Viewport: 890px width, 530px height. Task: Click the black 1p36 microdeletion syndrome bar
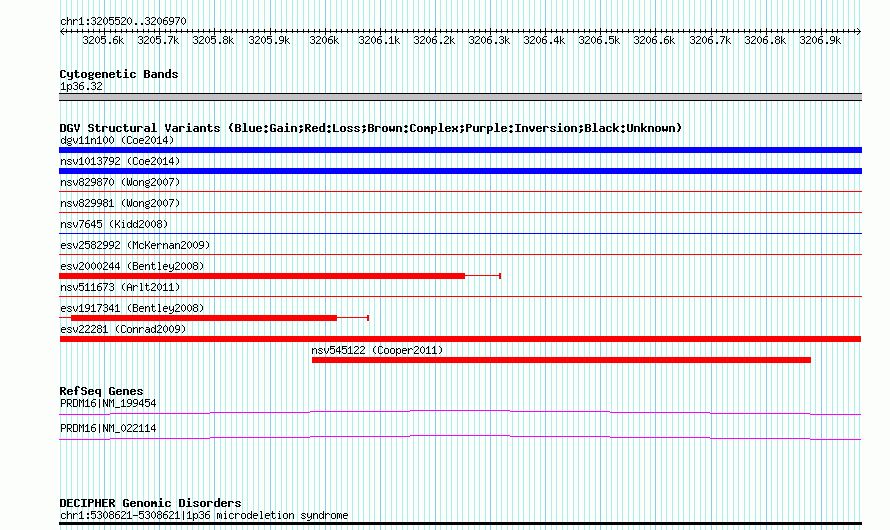click(x=460, y=524)
